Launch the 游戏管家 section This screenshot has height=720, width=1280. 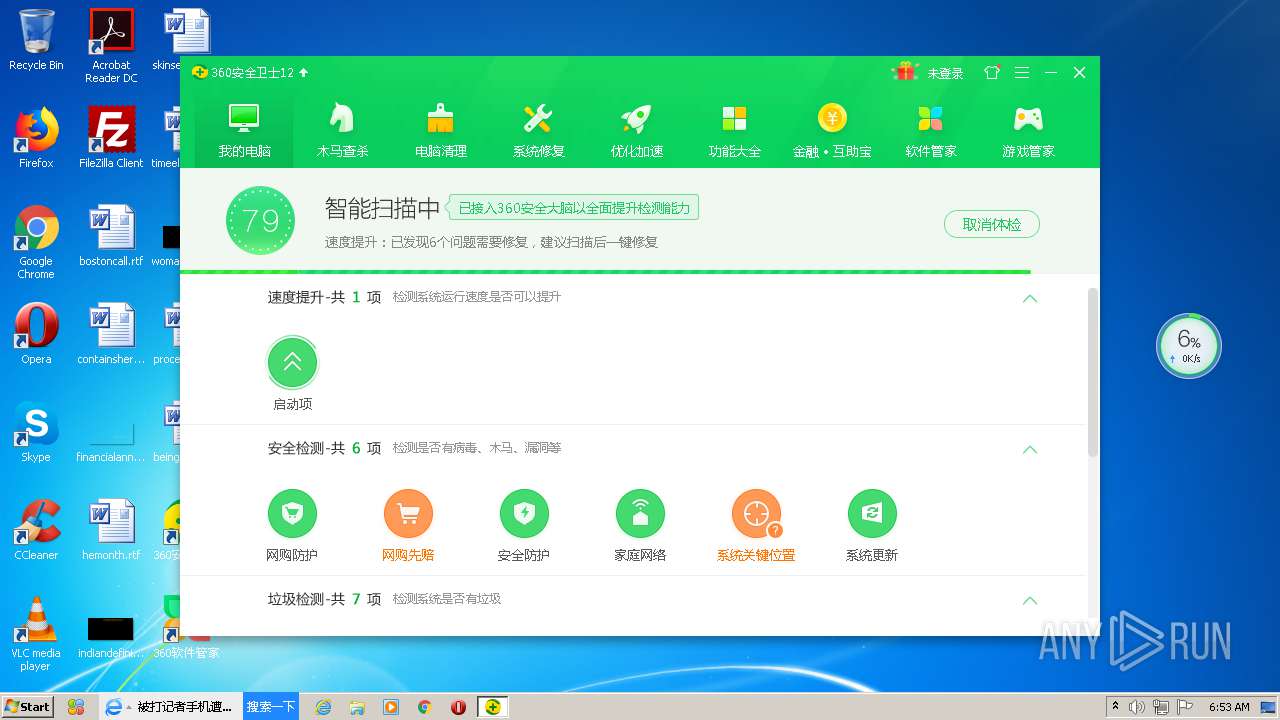pos(1028,130)
